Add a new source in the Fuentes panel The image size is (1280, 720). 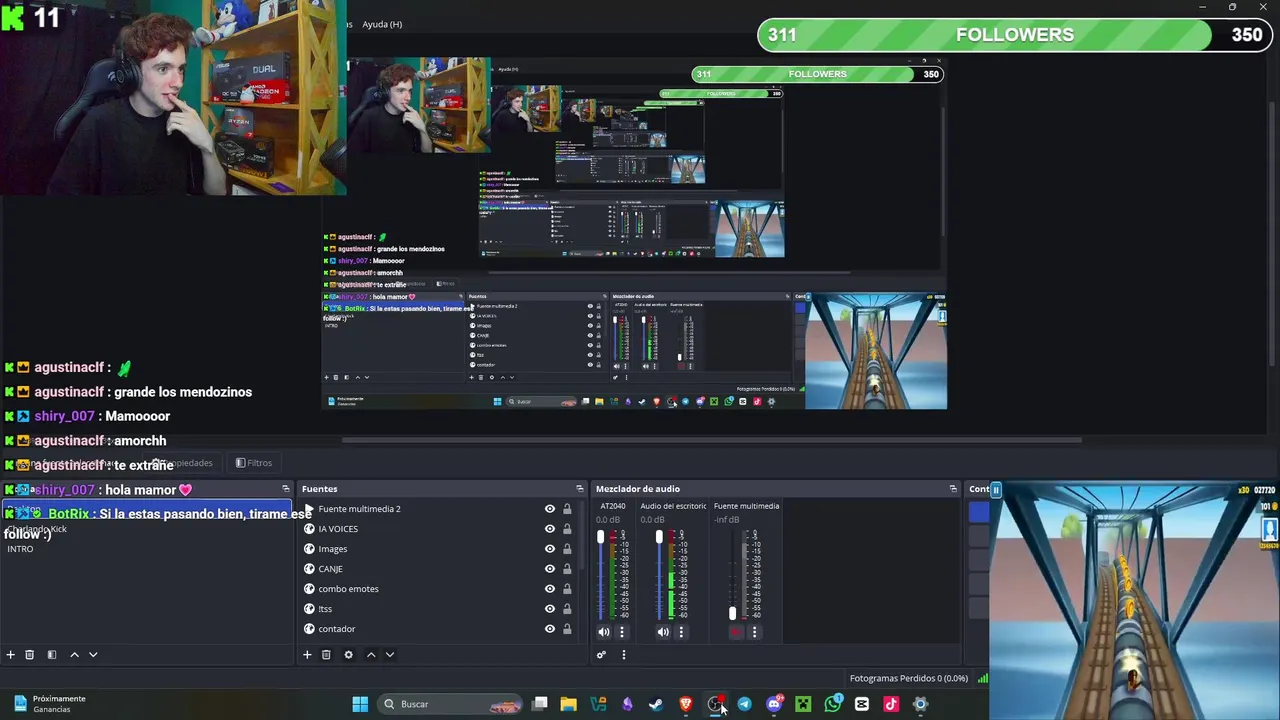pyautogui.click(x=307, y=655)
